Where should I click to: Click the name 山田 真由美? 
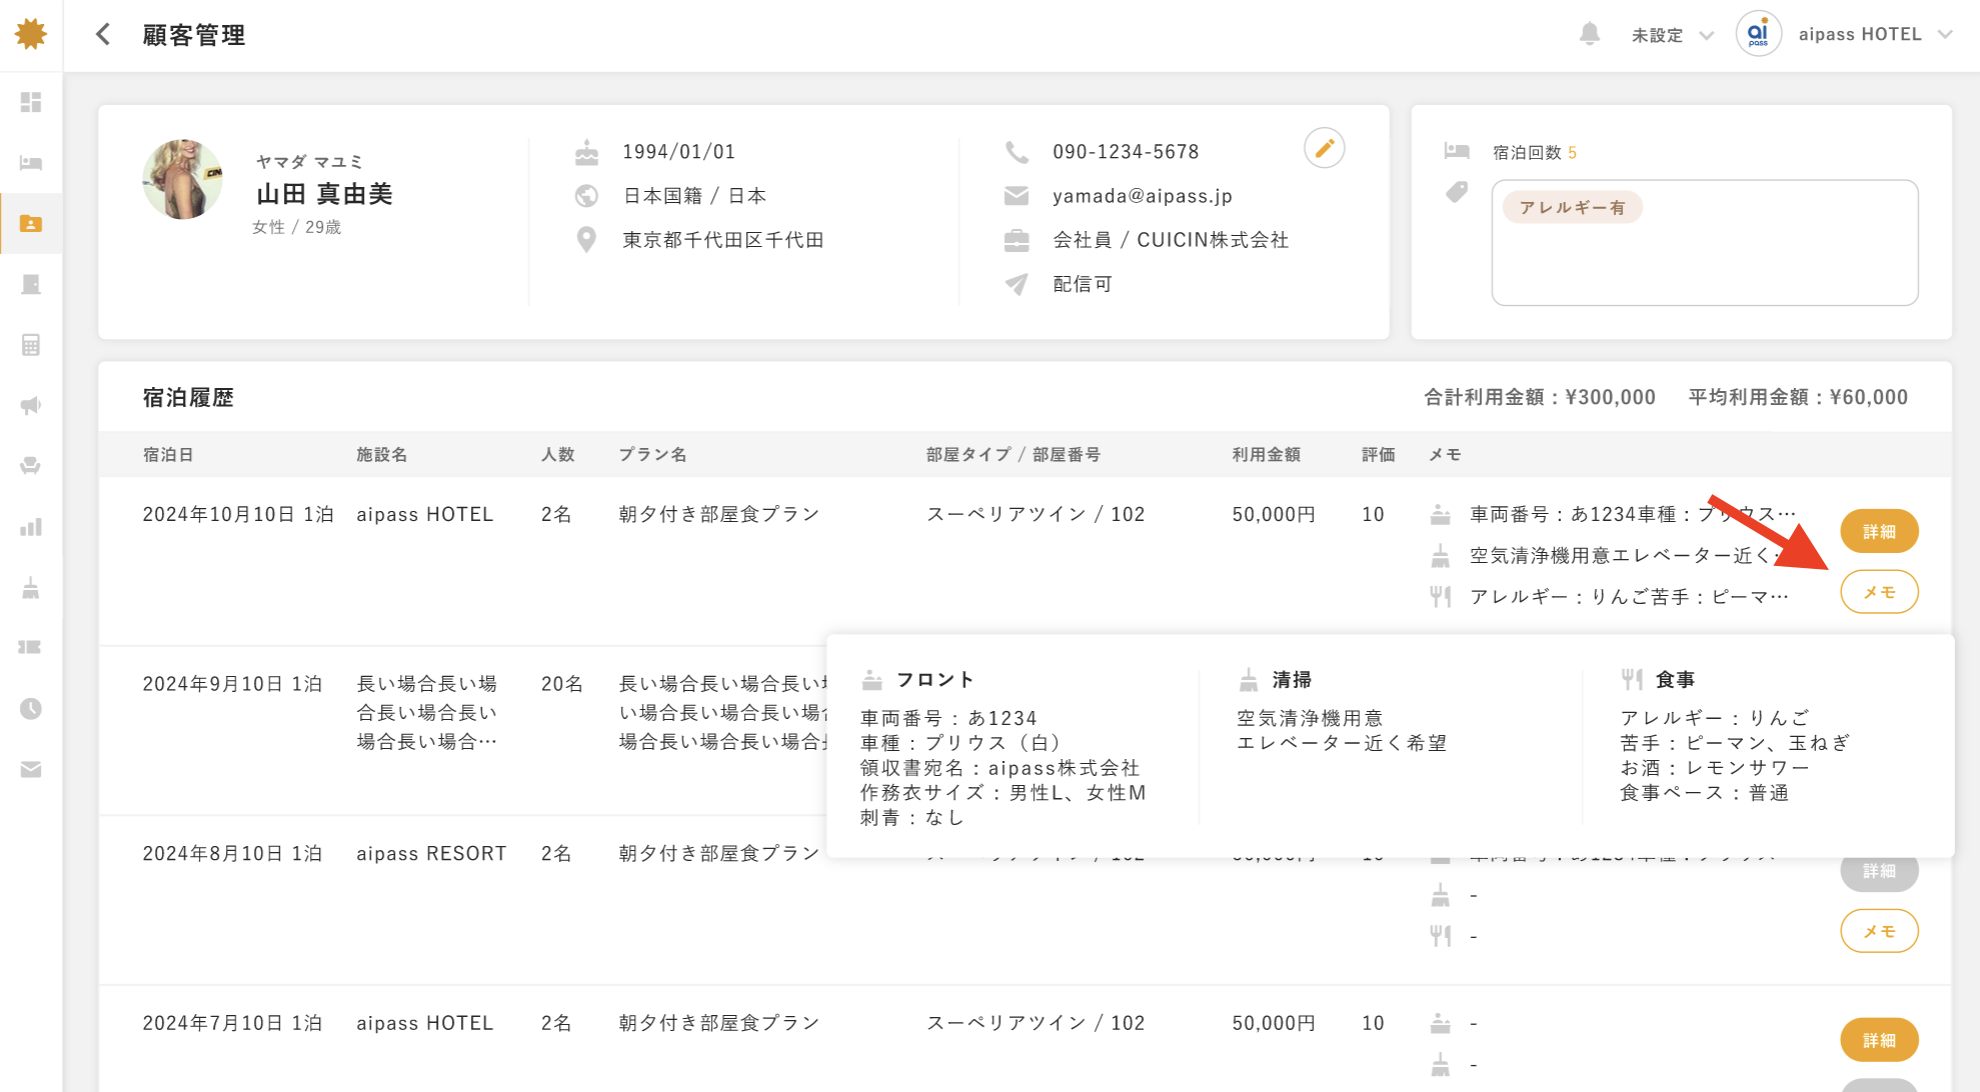coord(324,194)
